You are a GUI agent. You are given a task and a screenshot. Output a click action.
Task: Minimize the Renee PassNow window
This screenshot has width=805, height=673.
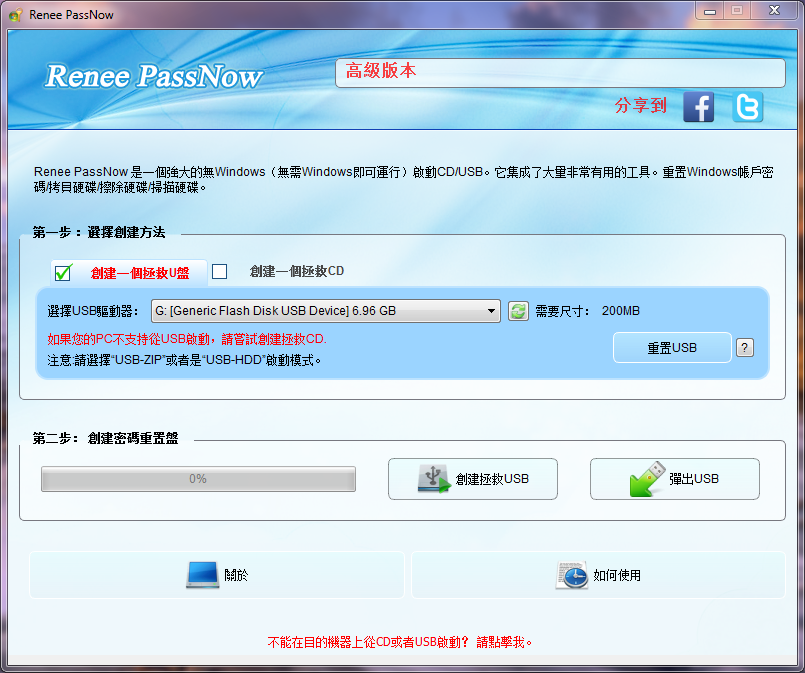710,11
